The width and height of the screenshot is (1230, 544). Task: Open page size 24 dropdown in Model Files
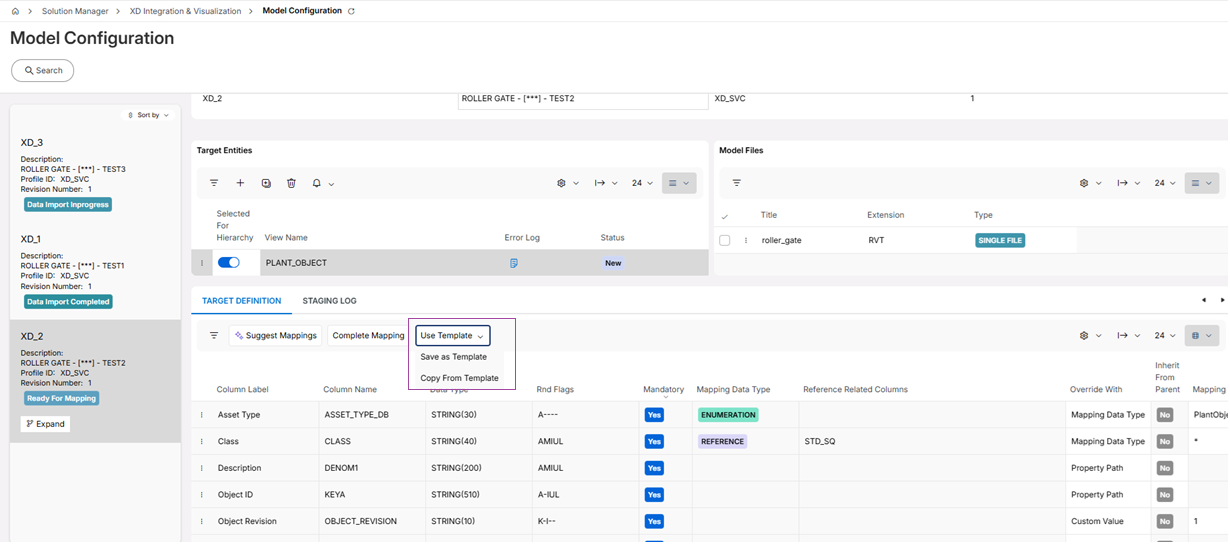(x=1164, y=183)
